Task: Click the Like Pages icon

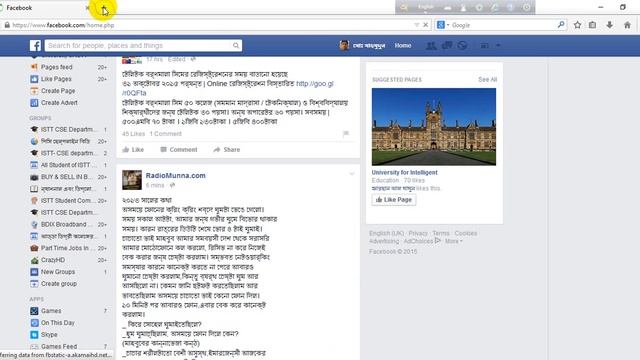Action: click(x=34, y=79)
